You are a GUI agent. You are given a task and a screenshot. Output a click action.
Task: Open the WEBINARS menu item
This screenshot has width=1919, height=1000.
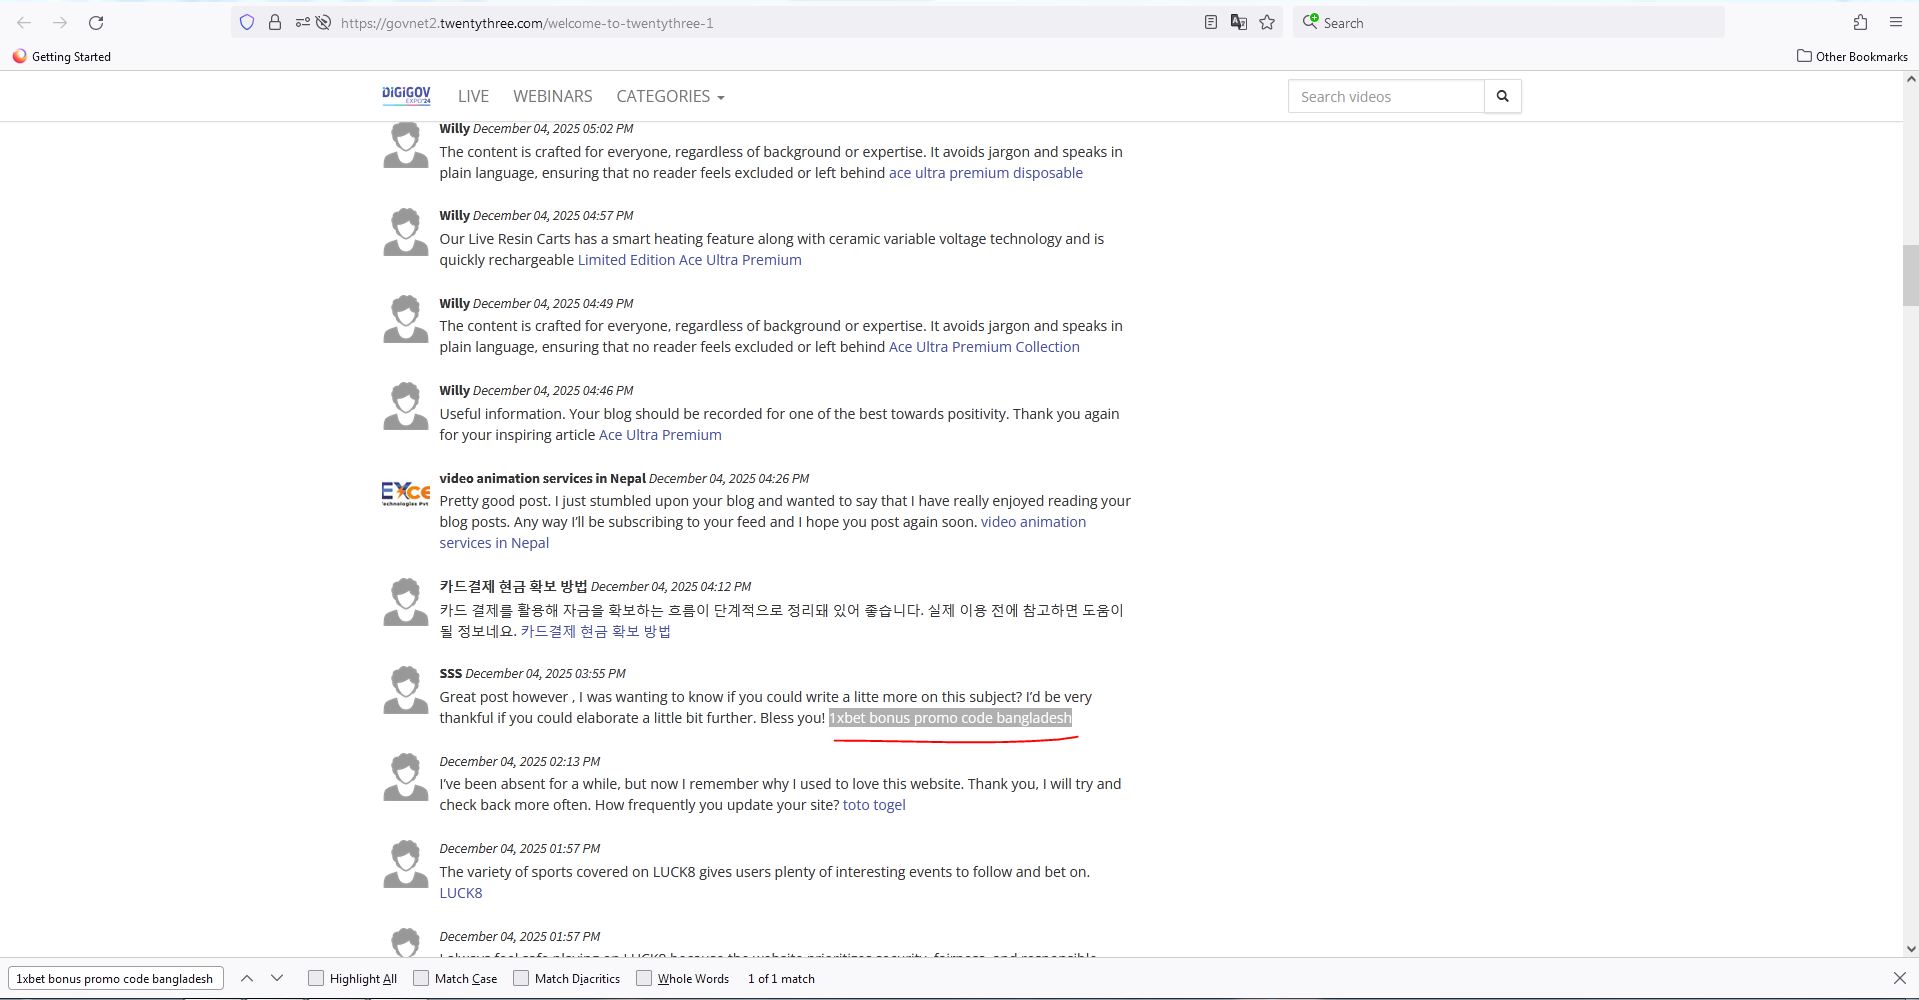point(552,97)
